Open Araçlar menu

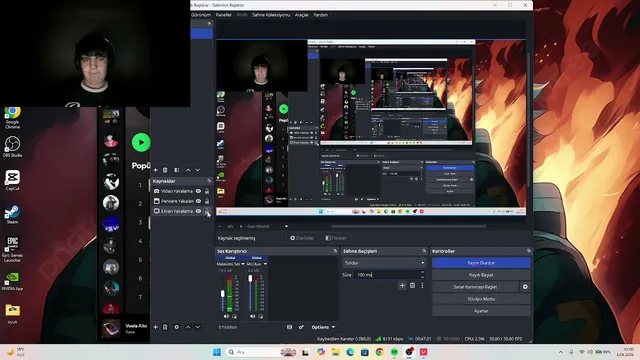[x=302, y=15]
